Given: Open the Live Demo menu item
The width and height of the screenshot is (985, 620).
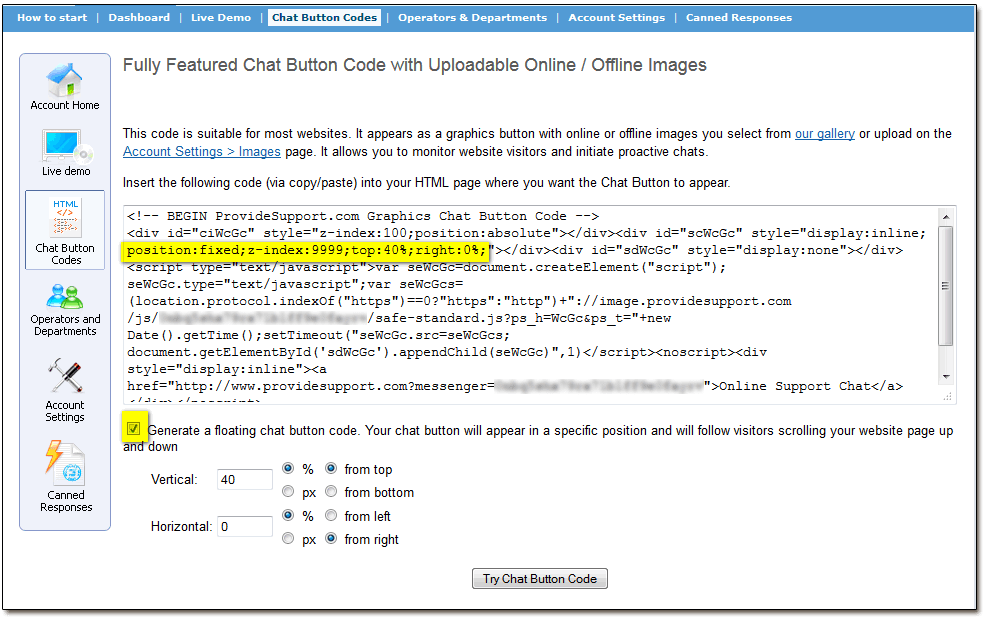Looking at the screenshot, I should click(220, 18).
